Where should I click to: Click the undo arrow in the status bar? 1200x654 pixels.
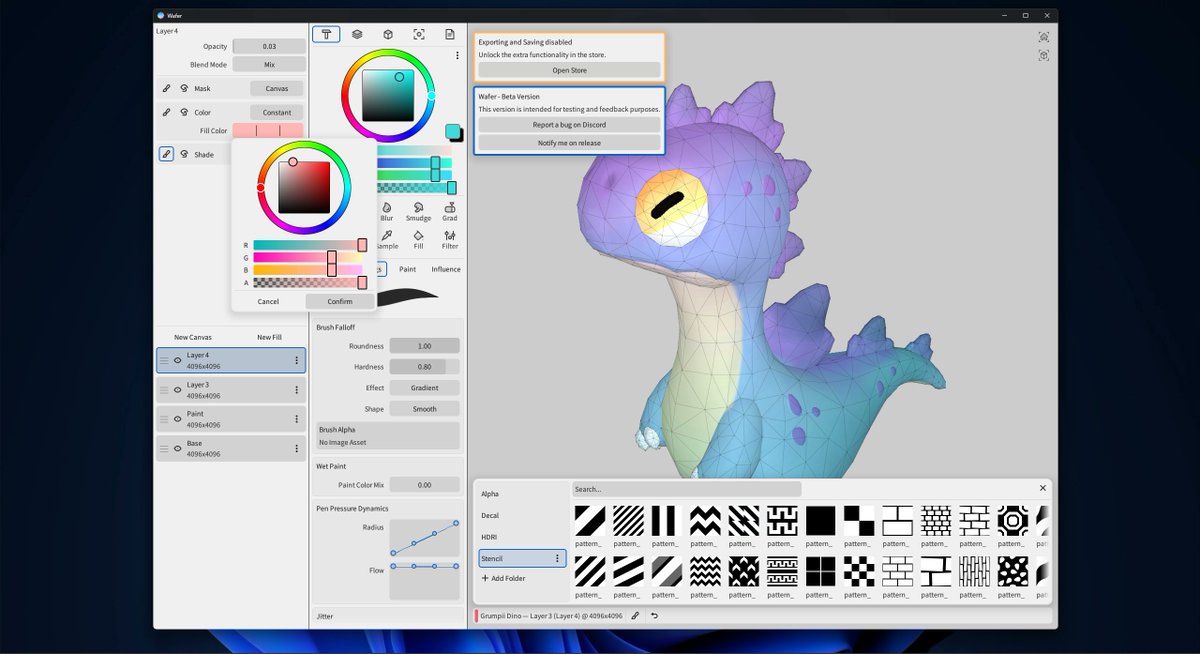(654, 616)
